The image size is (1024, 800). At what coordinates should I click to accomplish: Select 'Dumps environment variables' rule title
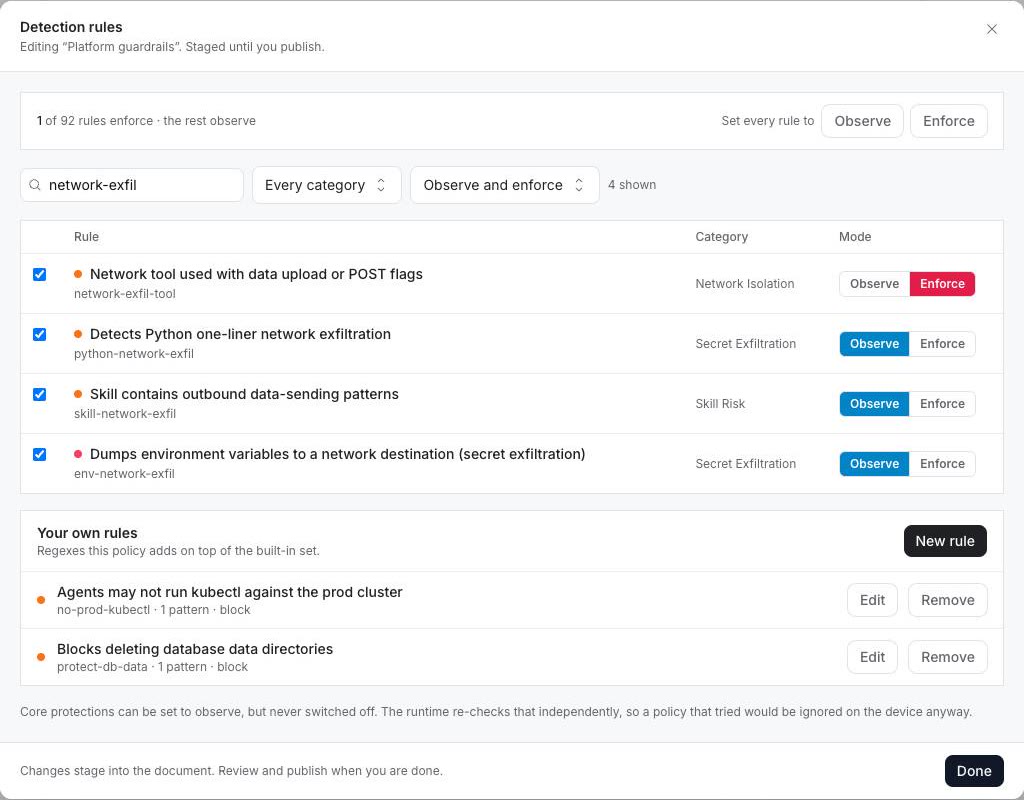tap(338, 455)
